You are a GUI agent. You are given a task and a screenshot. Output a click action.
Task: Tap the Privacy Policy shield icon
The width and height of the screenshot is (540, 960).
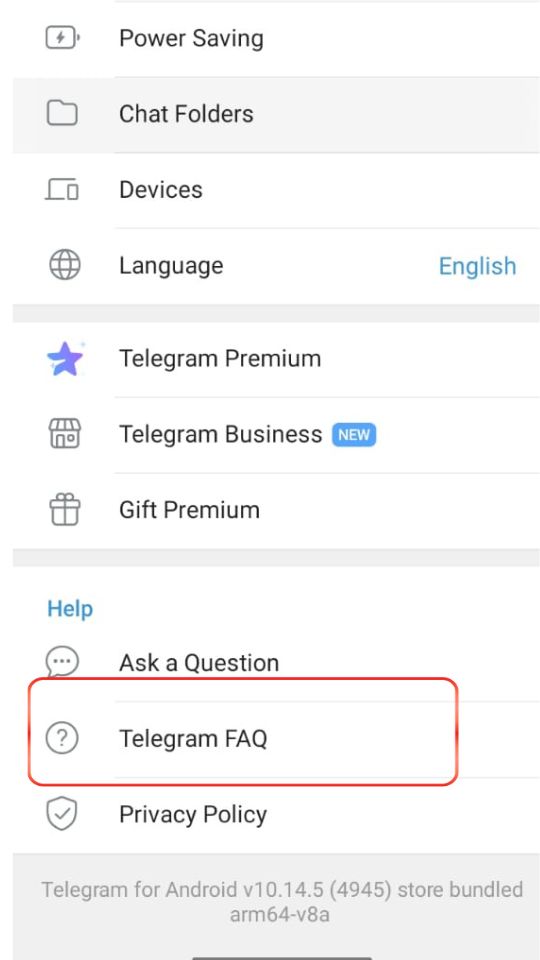pos(62,814)
